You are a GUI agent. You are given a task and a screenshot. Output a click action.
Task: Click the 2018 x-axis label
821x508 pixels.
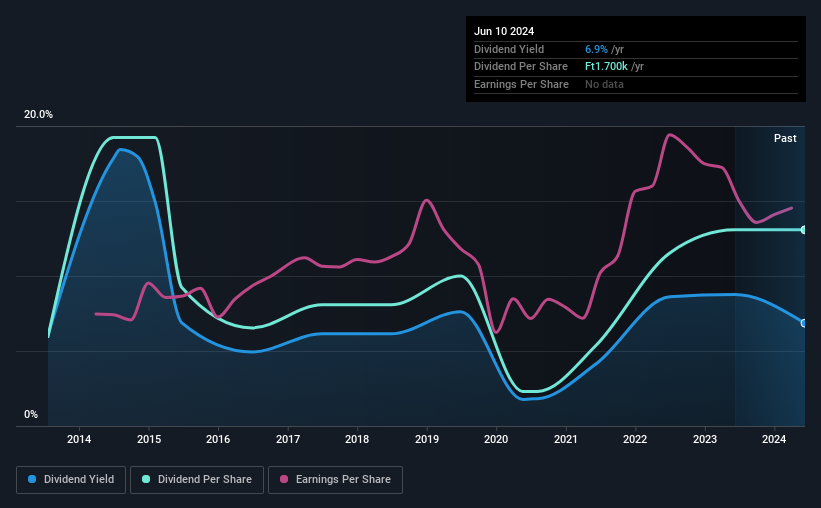pyautogui.click(x=357, y=439)
